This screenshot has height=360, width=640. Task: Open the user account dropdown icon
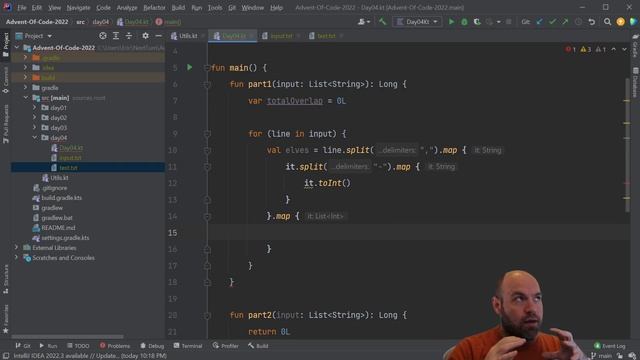point(364,22)
